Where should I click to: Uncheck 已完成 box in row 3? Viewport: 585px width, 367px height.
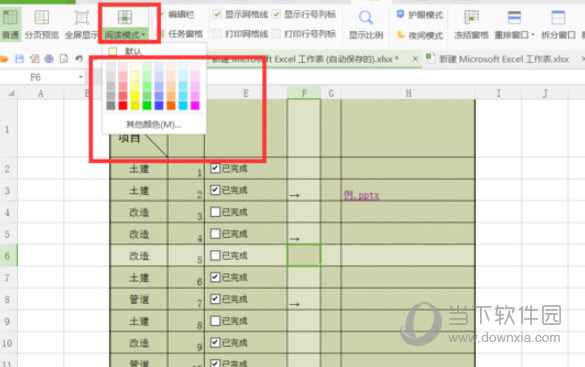point(215,190)
